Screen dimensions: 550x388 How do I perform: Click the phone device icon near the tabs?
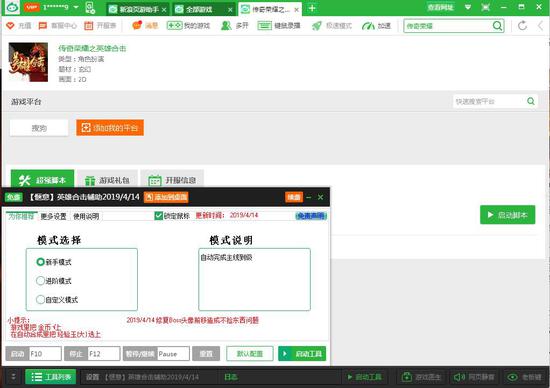[90, 8]
